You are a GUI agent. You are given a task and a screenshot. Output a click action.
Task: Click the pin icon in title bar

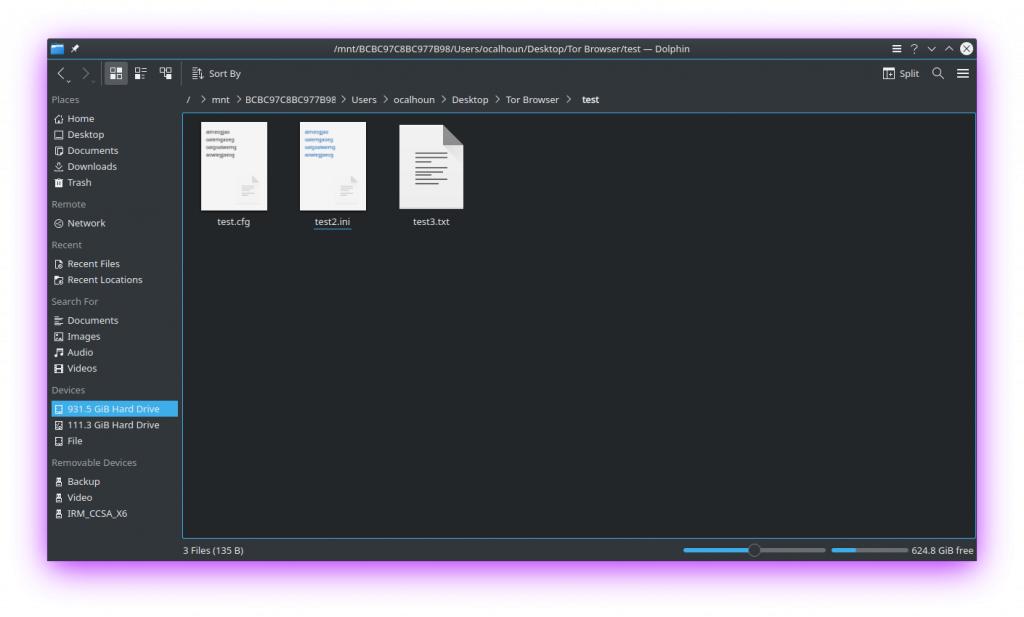tap(75, 49)
